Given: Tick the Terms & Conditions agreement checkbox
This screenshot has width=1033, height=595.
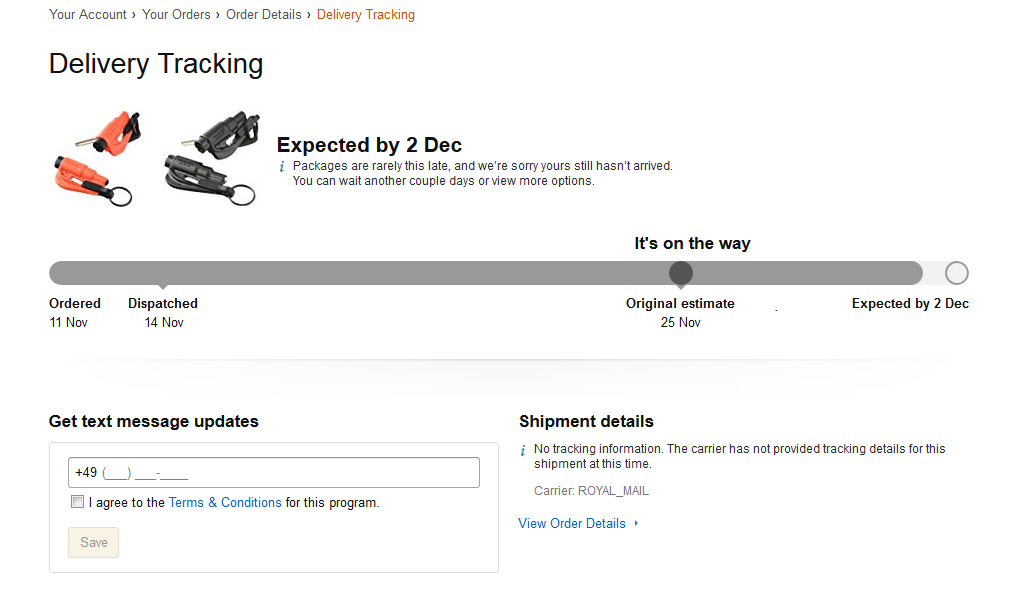Looking at the screenshot, I should (x=77, y=502).
